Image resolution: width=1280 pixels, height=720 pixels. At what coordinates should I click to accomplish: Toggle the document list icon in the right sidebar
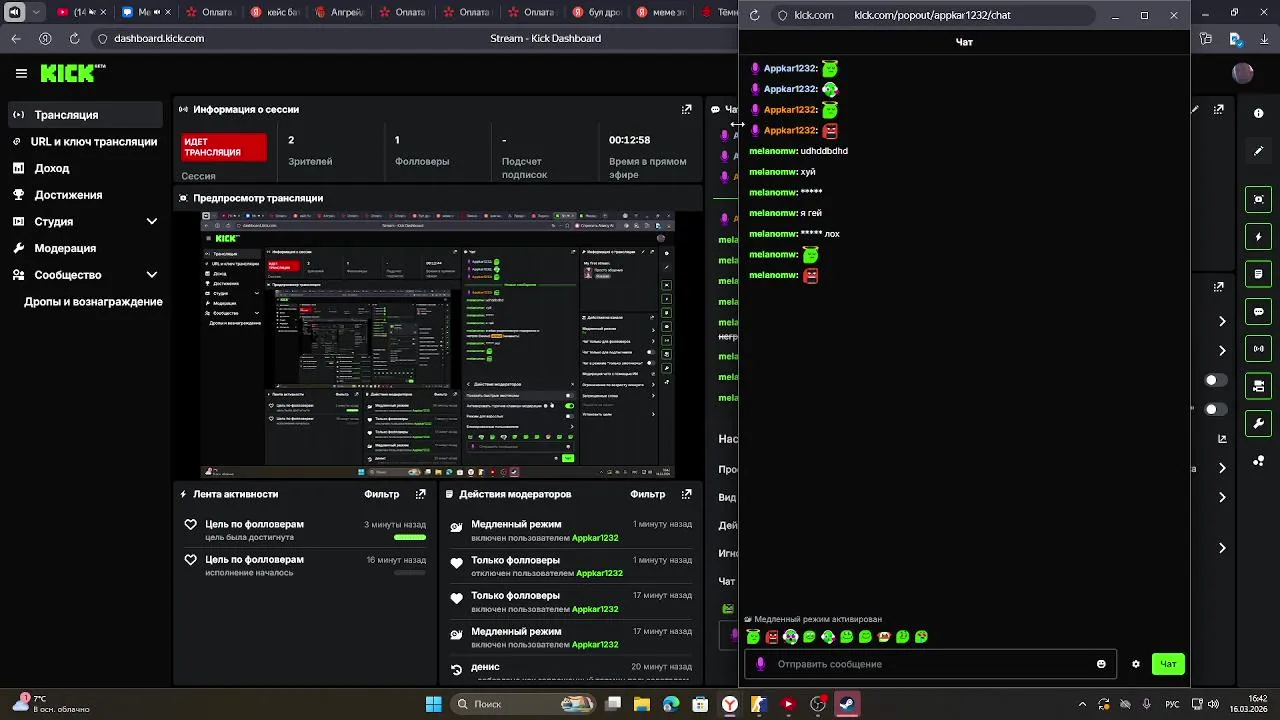[x=1259, y=274]
